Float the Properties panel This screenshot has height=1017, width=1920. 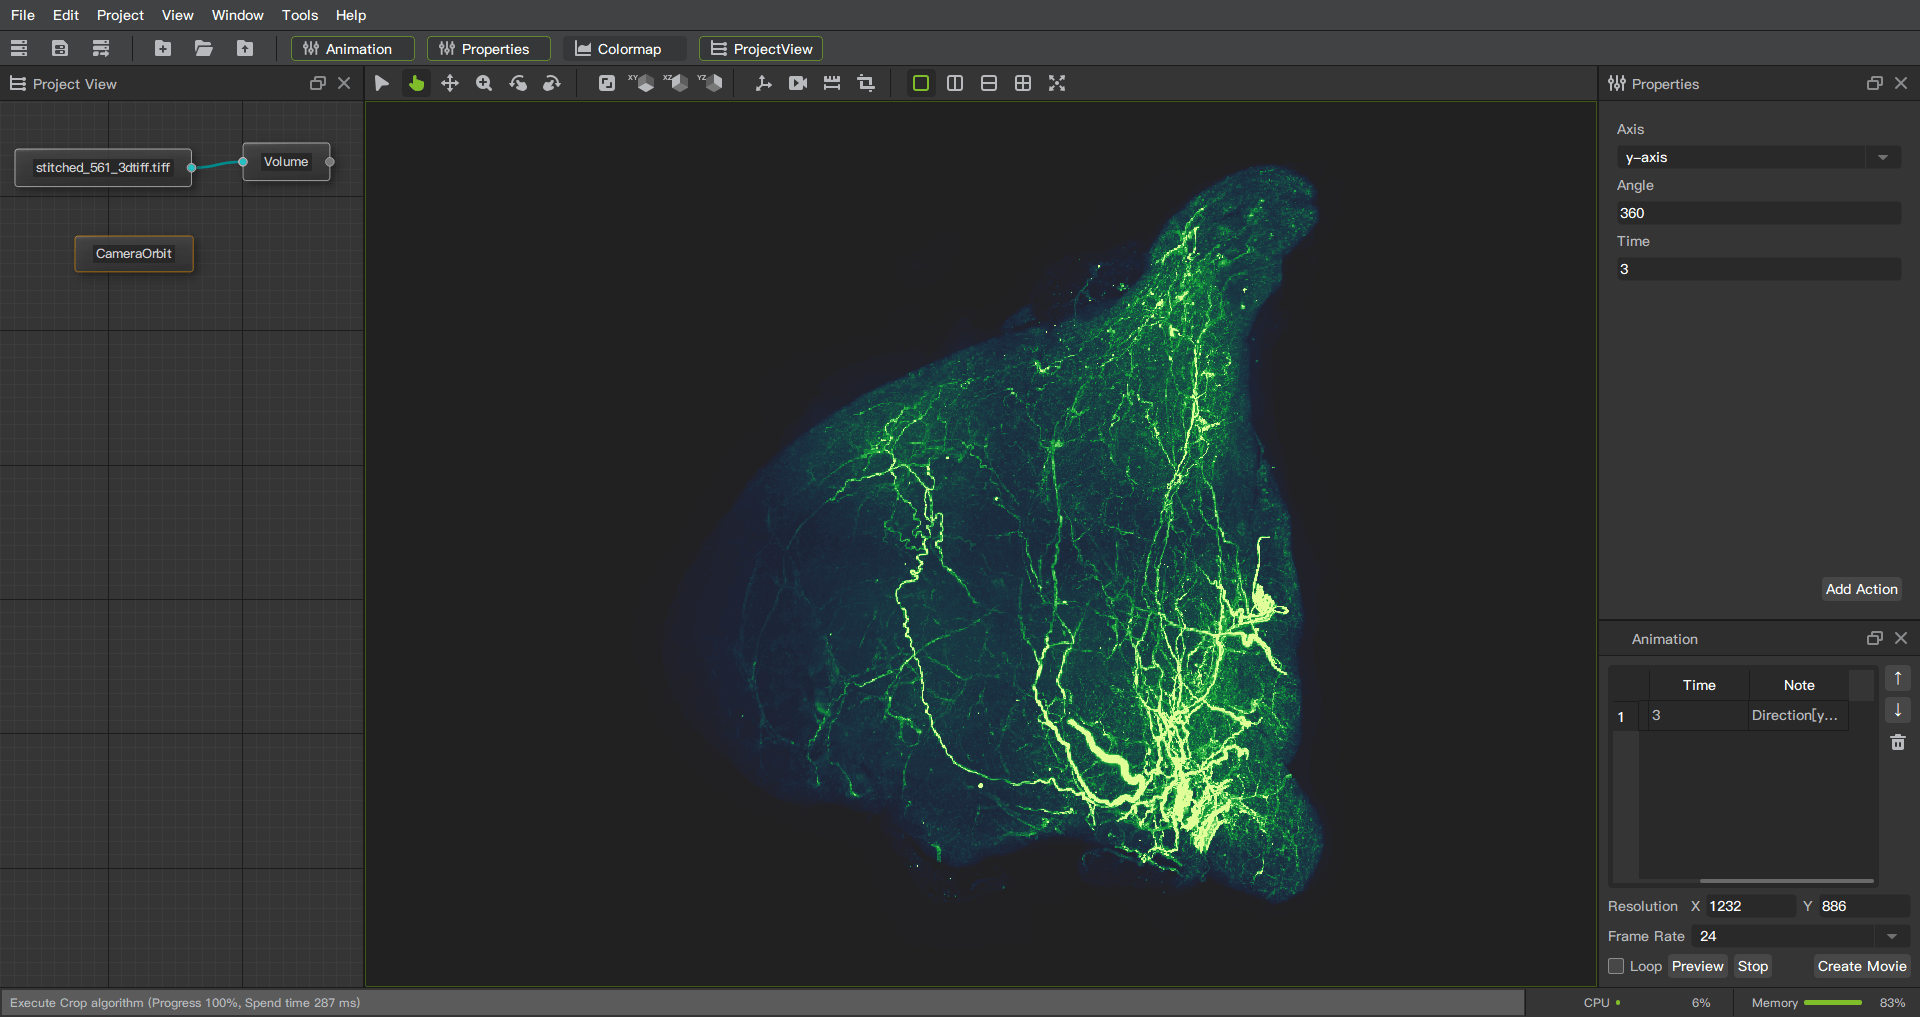click(x=1874, y=84)
